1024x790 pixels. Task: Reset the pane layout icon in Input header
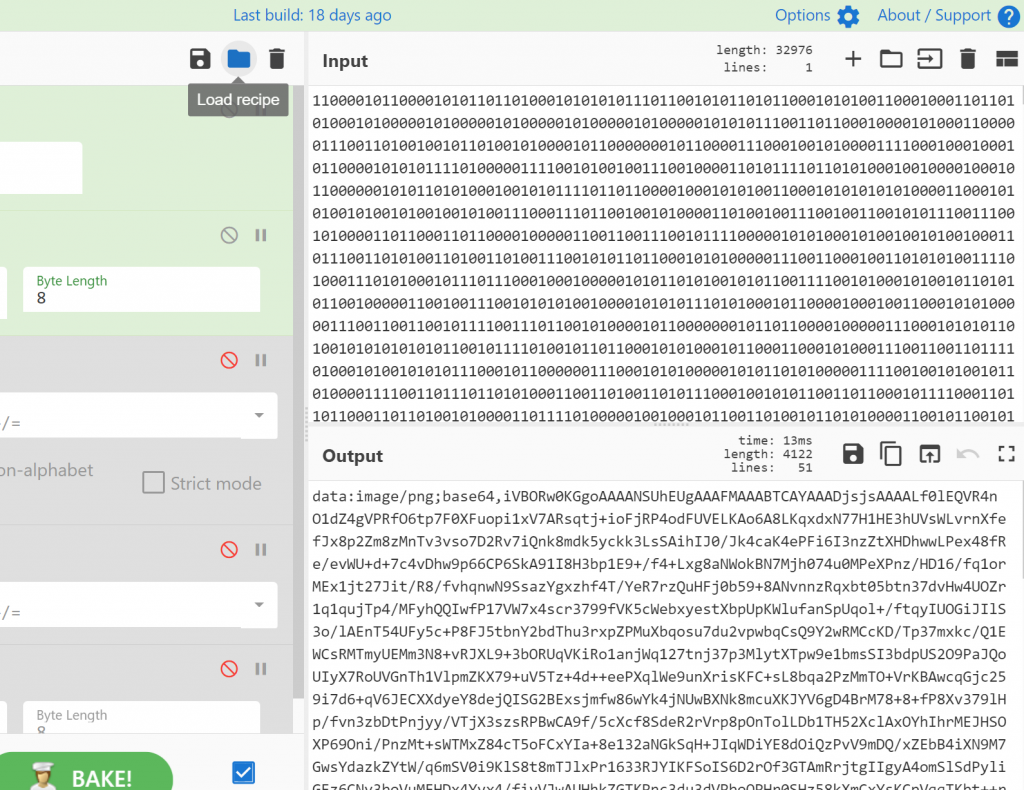coord(1006,59)
